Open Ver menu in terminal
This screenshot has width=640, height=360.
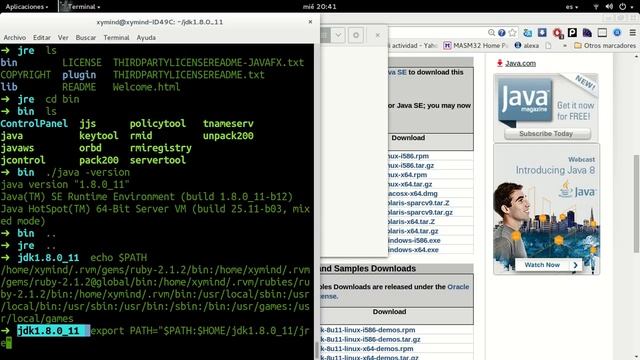(63, 38)
